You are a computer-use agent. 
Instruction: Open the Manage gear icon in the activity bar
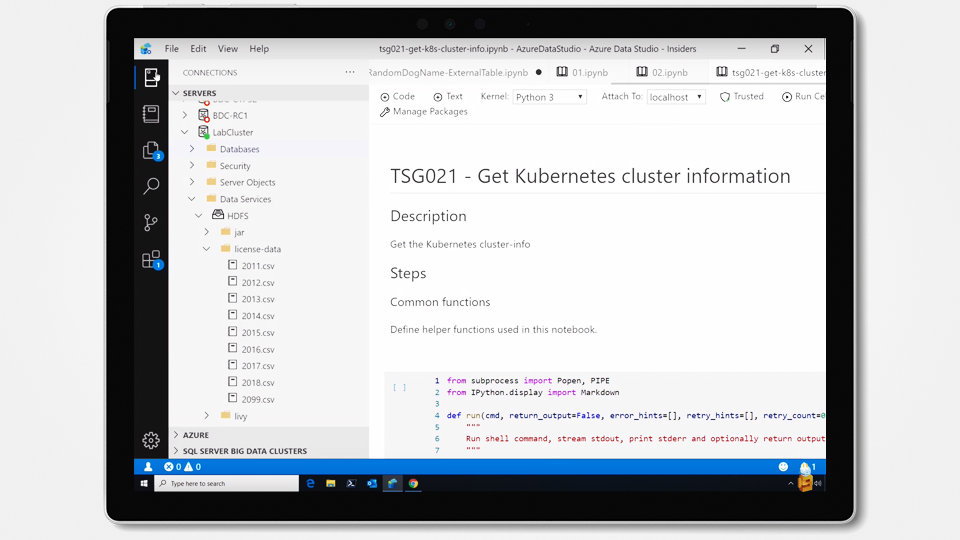click(x=151, y=440)
